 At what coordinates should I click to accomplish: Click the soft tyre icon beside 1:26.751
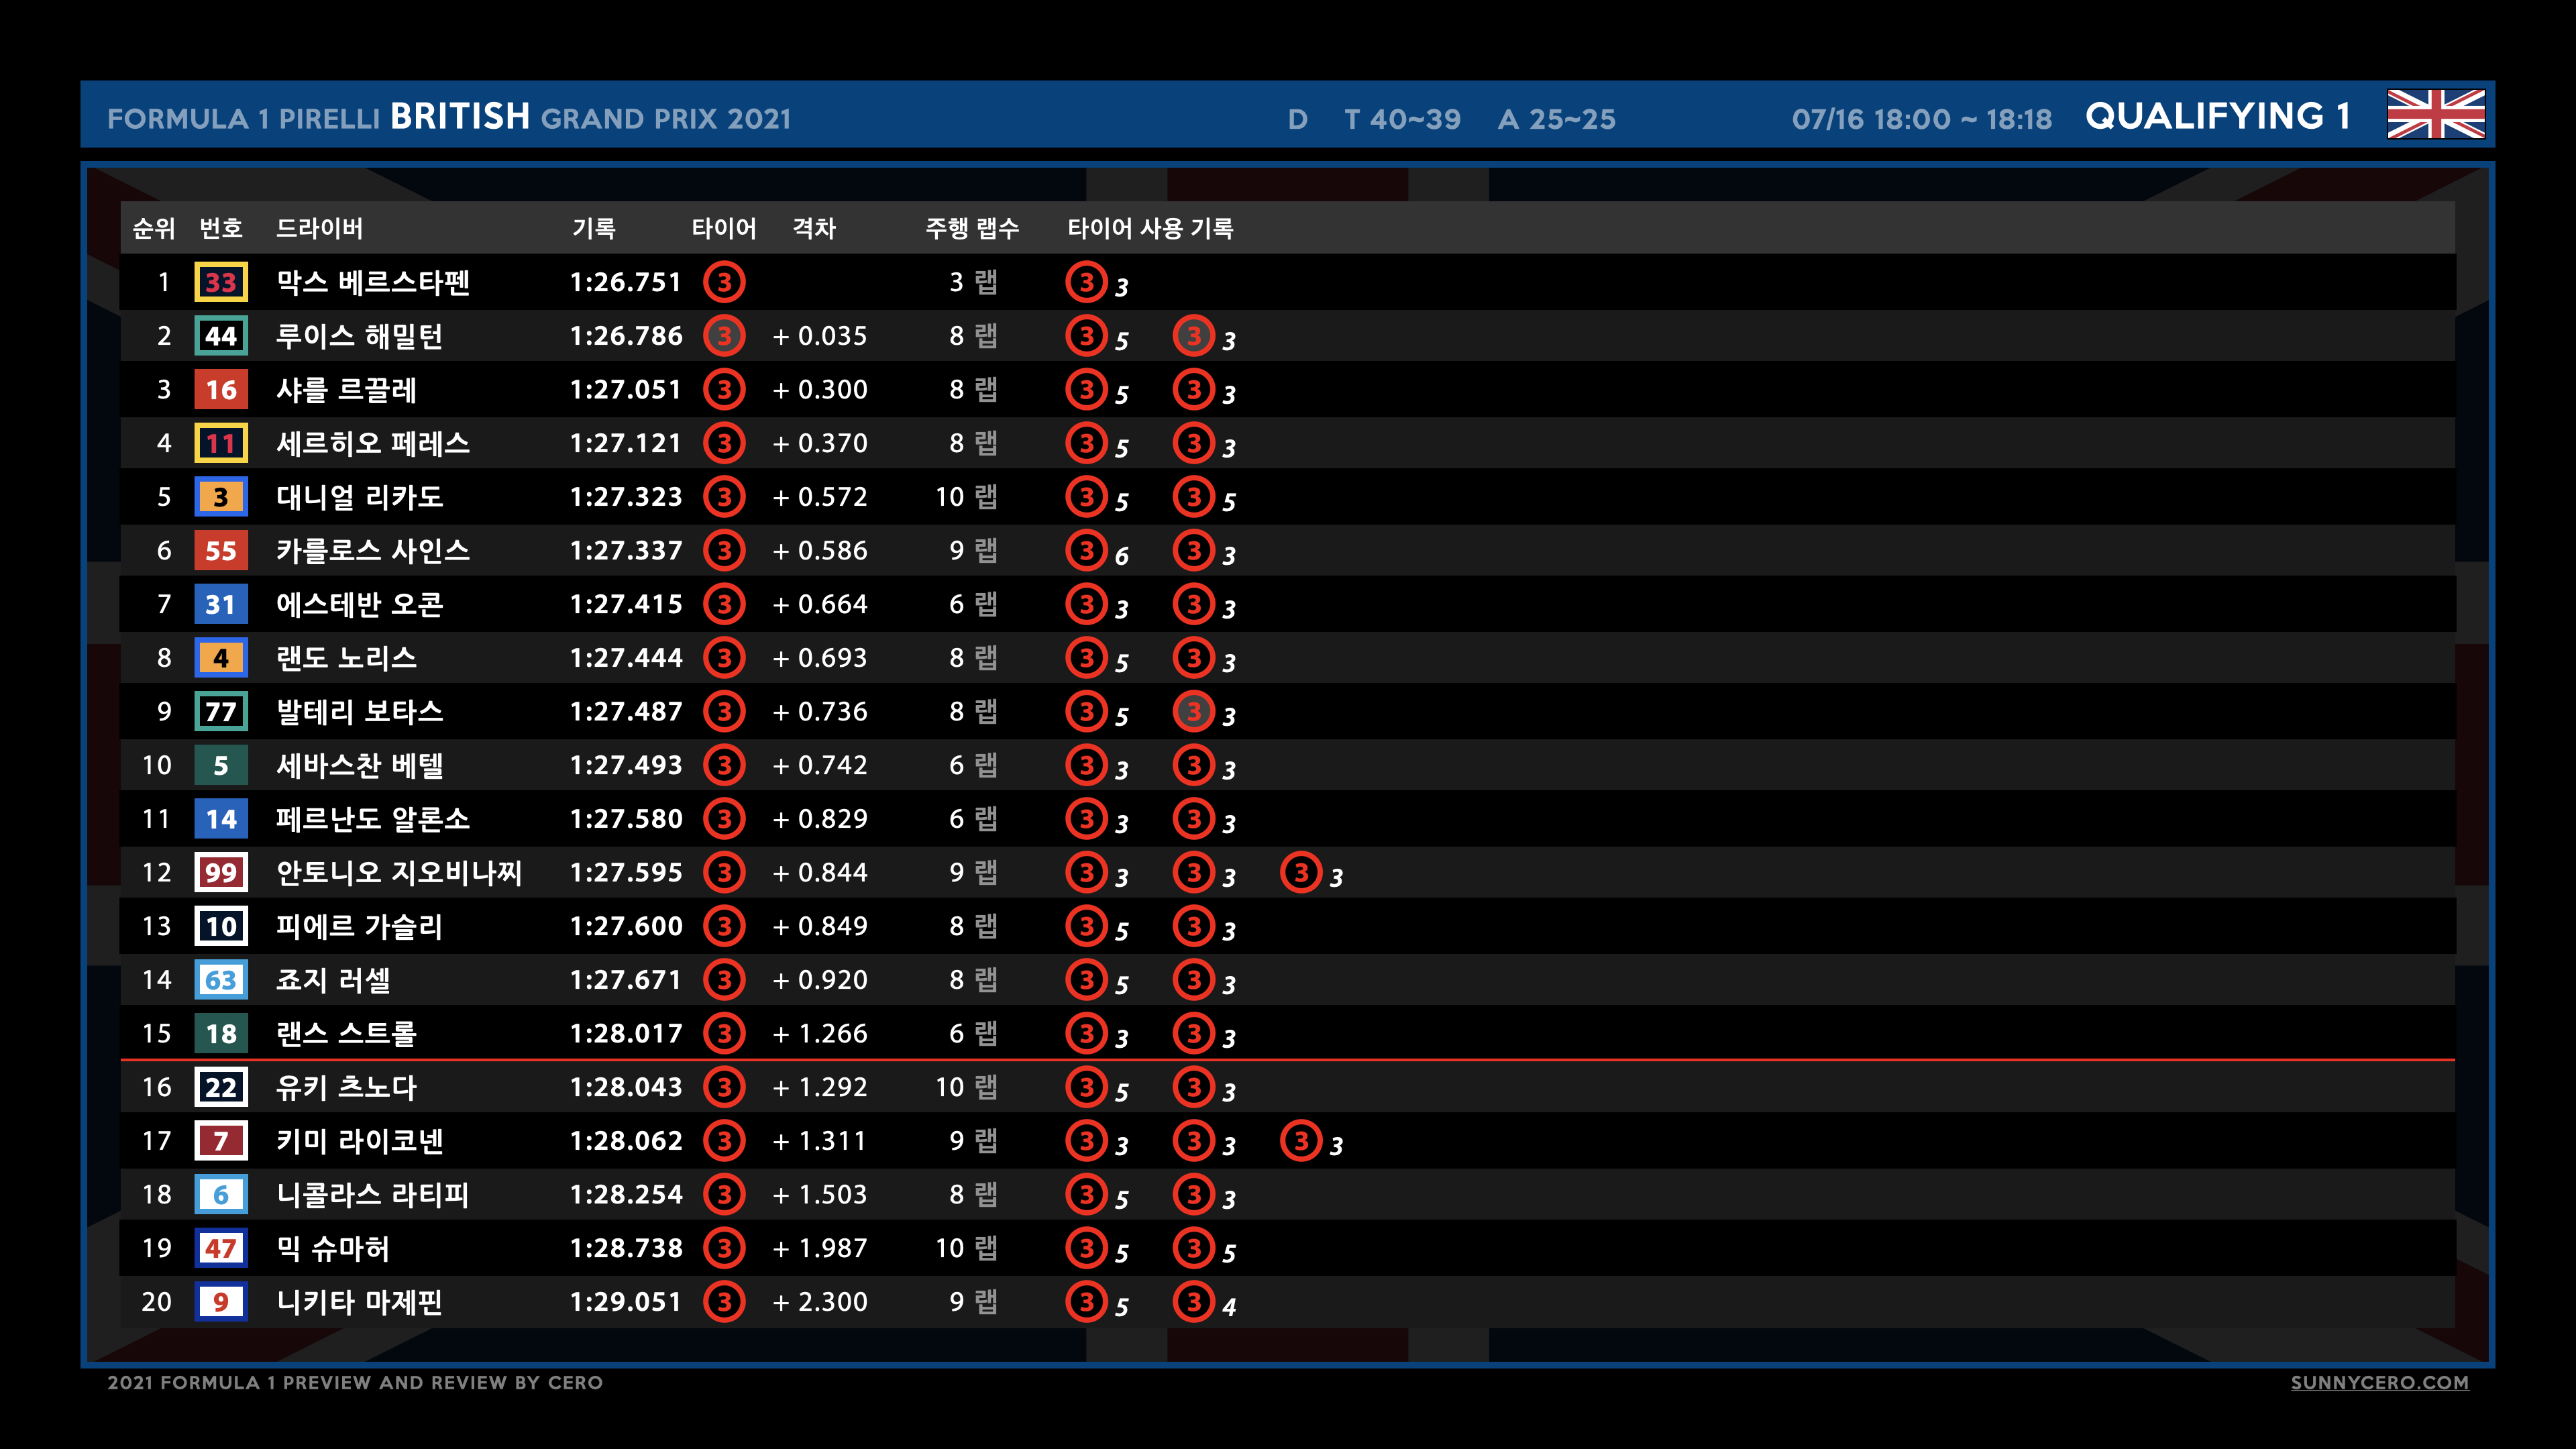[x=724, y=282]
